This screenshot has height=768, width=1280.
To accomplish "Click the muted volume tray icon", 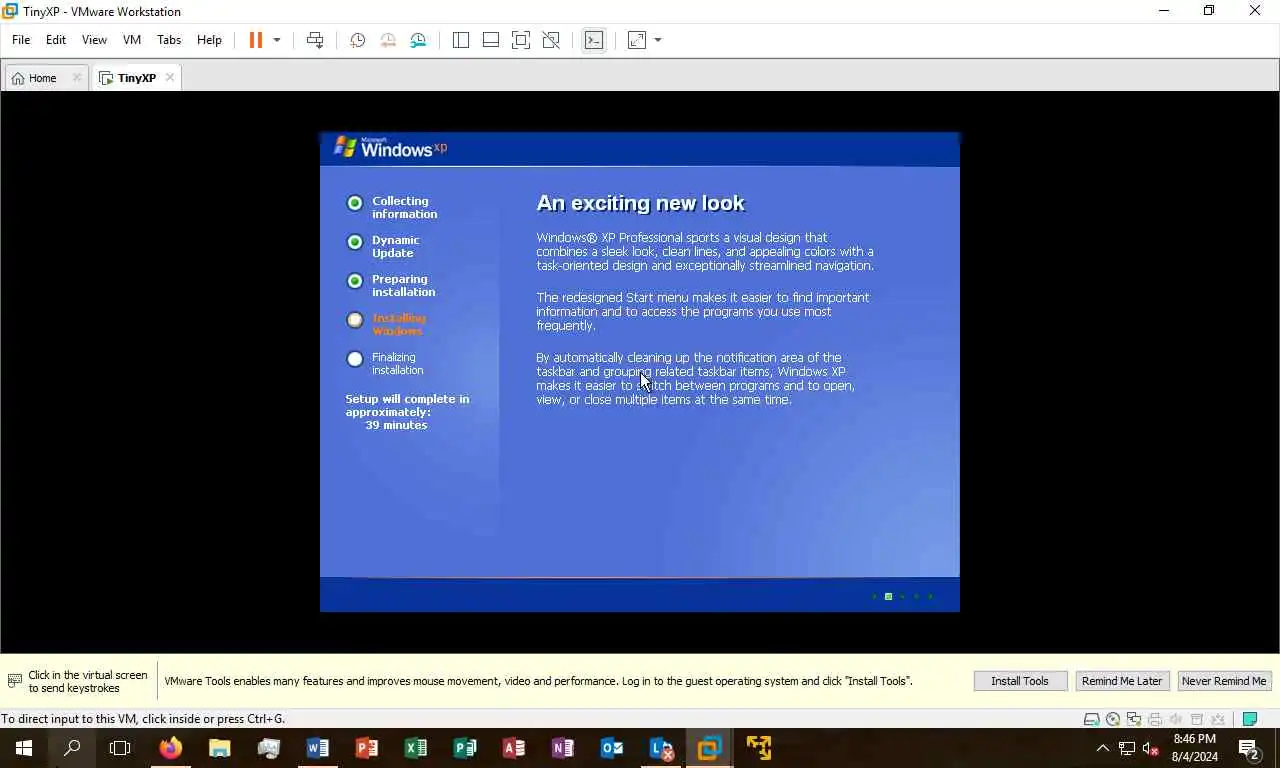I will coord(1151,748).
